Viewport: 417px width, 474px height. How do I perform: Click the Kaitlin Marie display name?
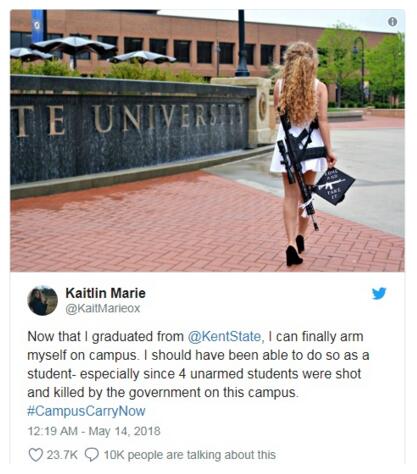point(105,293)
